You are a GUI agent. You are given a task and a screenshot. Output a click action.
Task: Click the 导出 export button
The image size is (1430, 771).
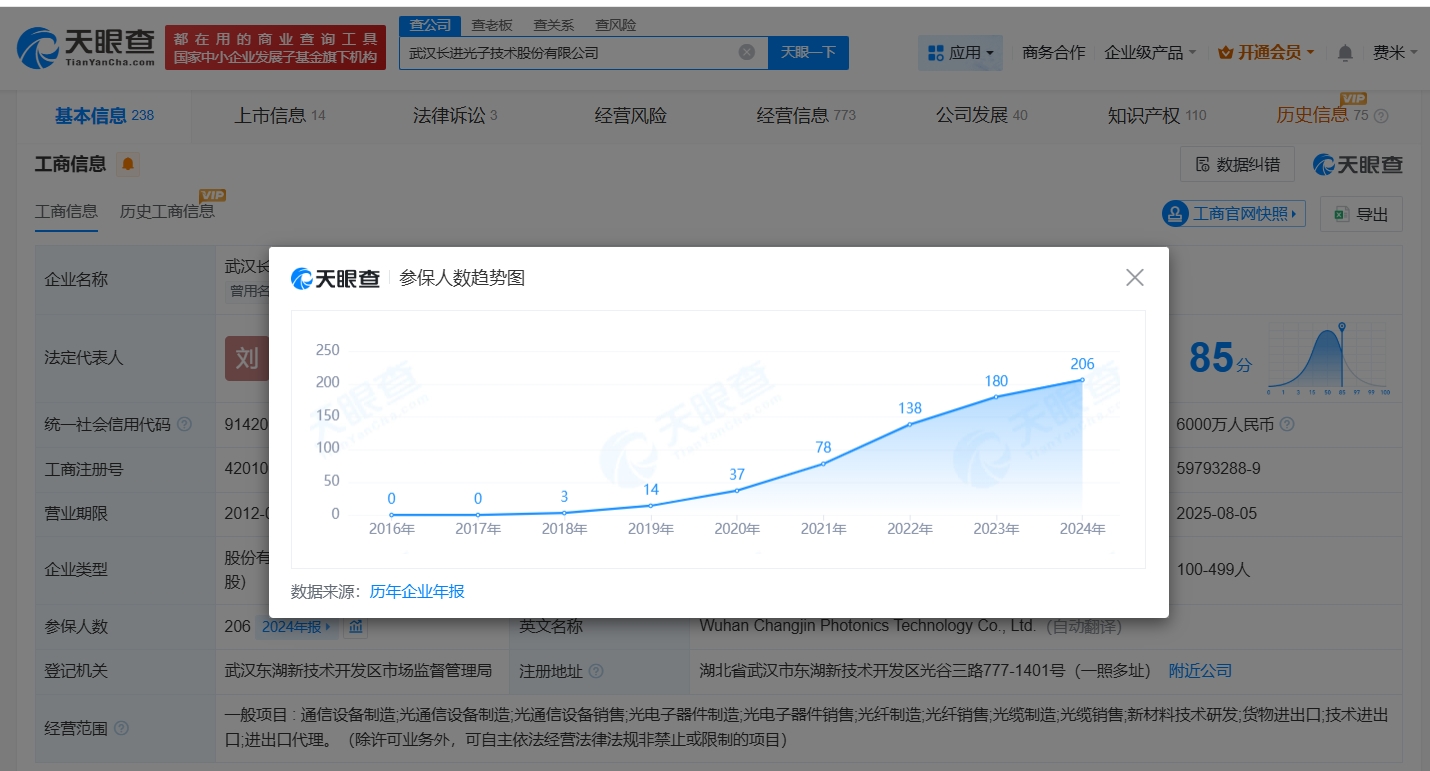pos(1361,214)
